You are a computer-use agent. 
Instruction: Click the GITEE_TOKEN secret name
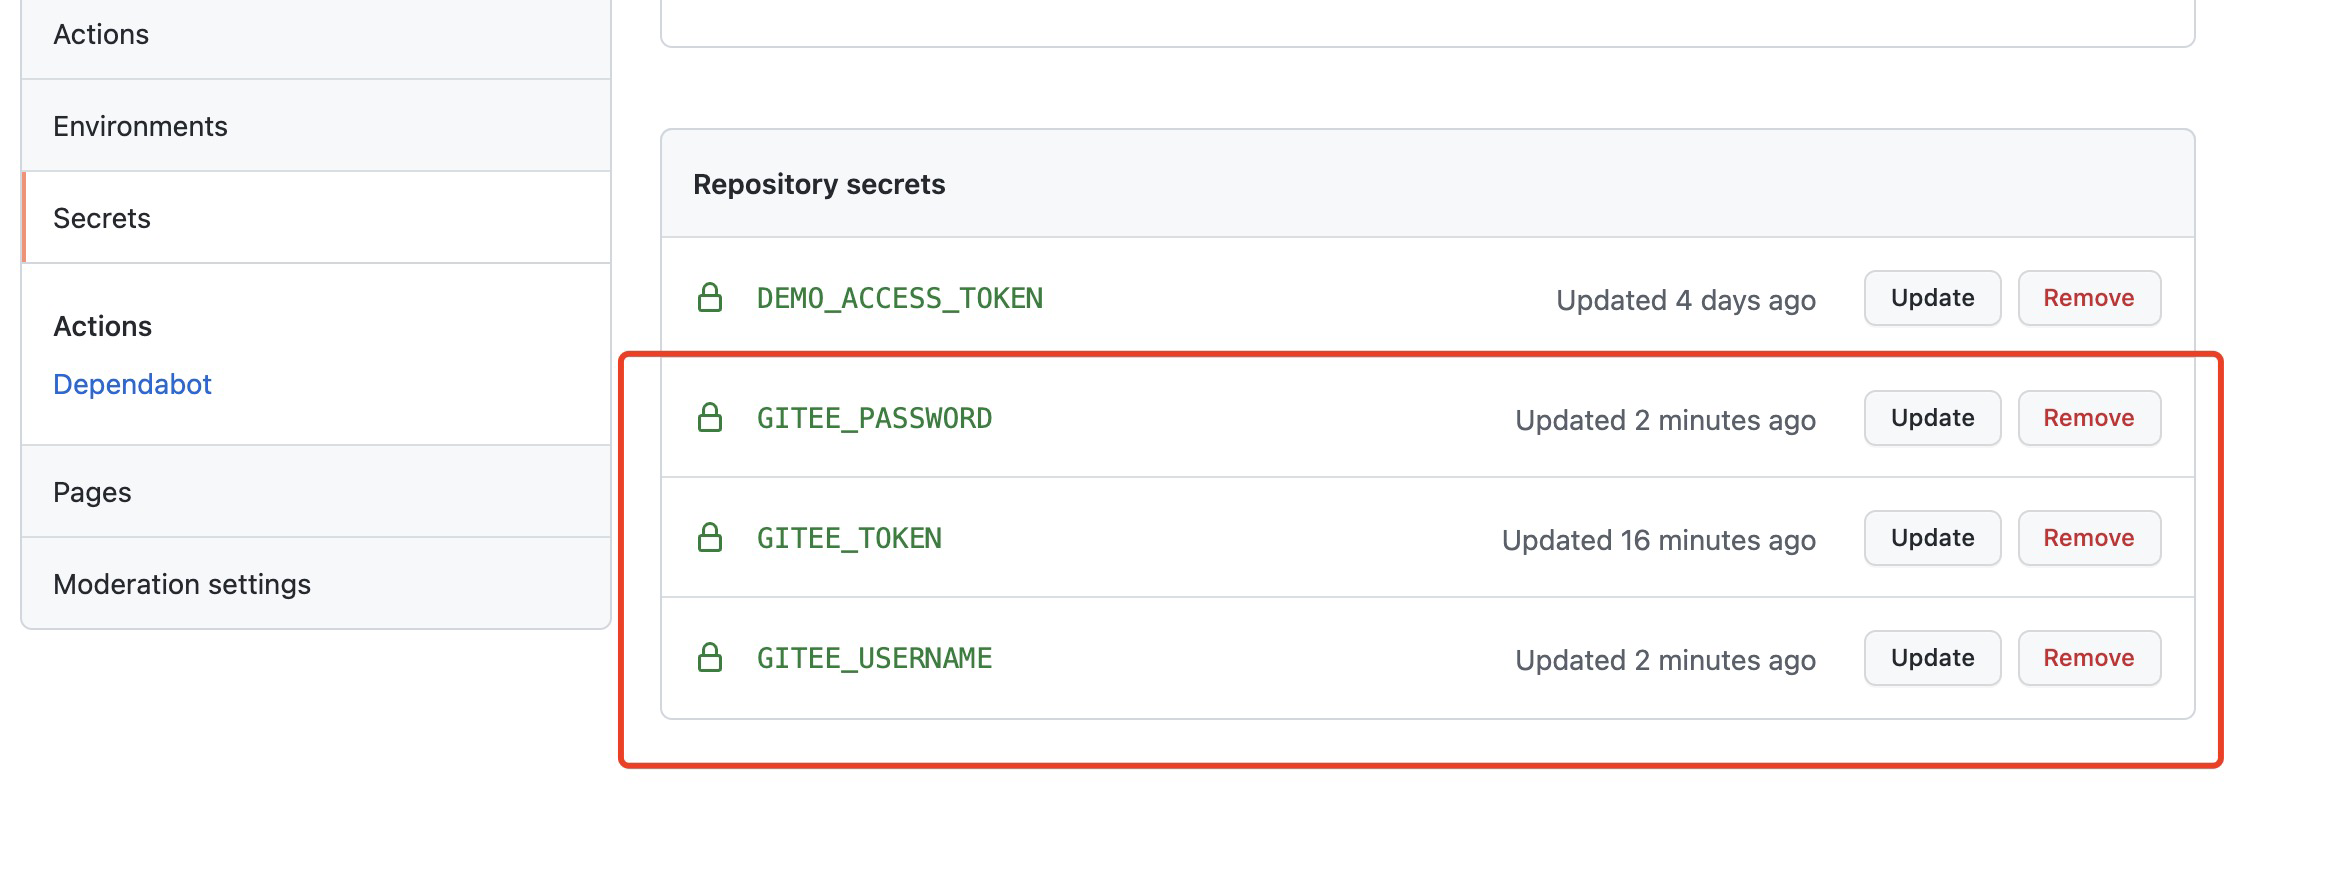(x=849, y=538)
